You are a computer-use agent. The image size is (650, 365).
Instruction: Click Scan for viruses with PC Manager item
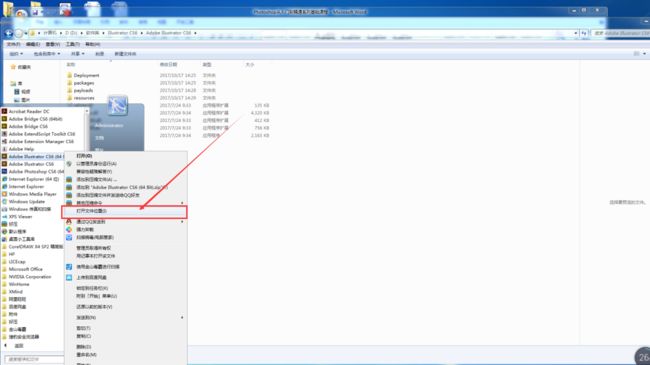95,237
